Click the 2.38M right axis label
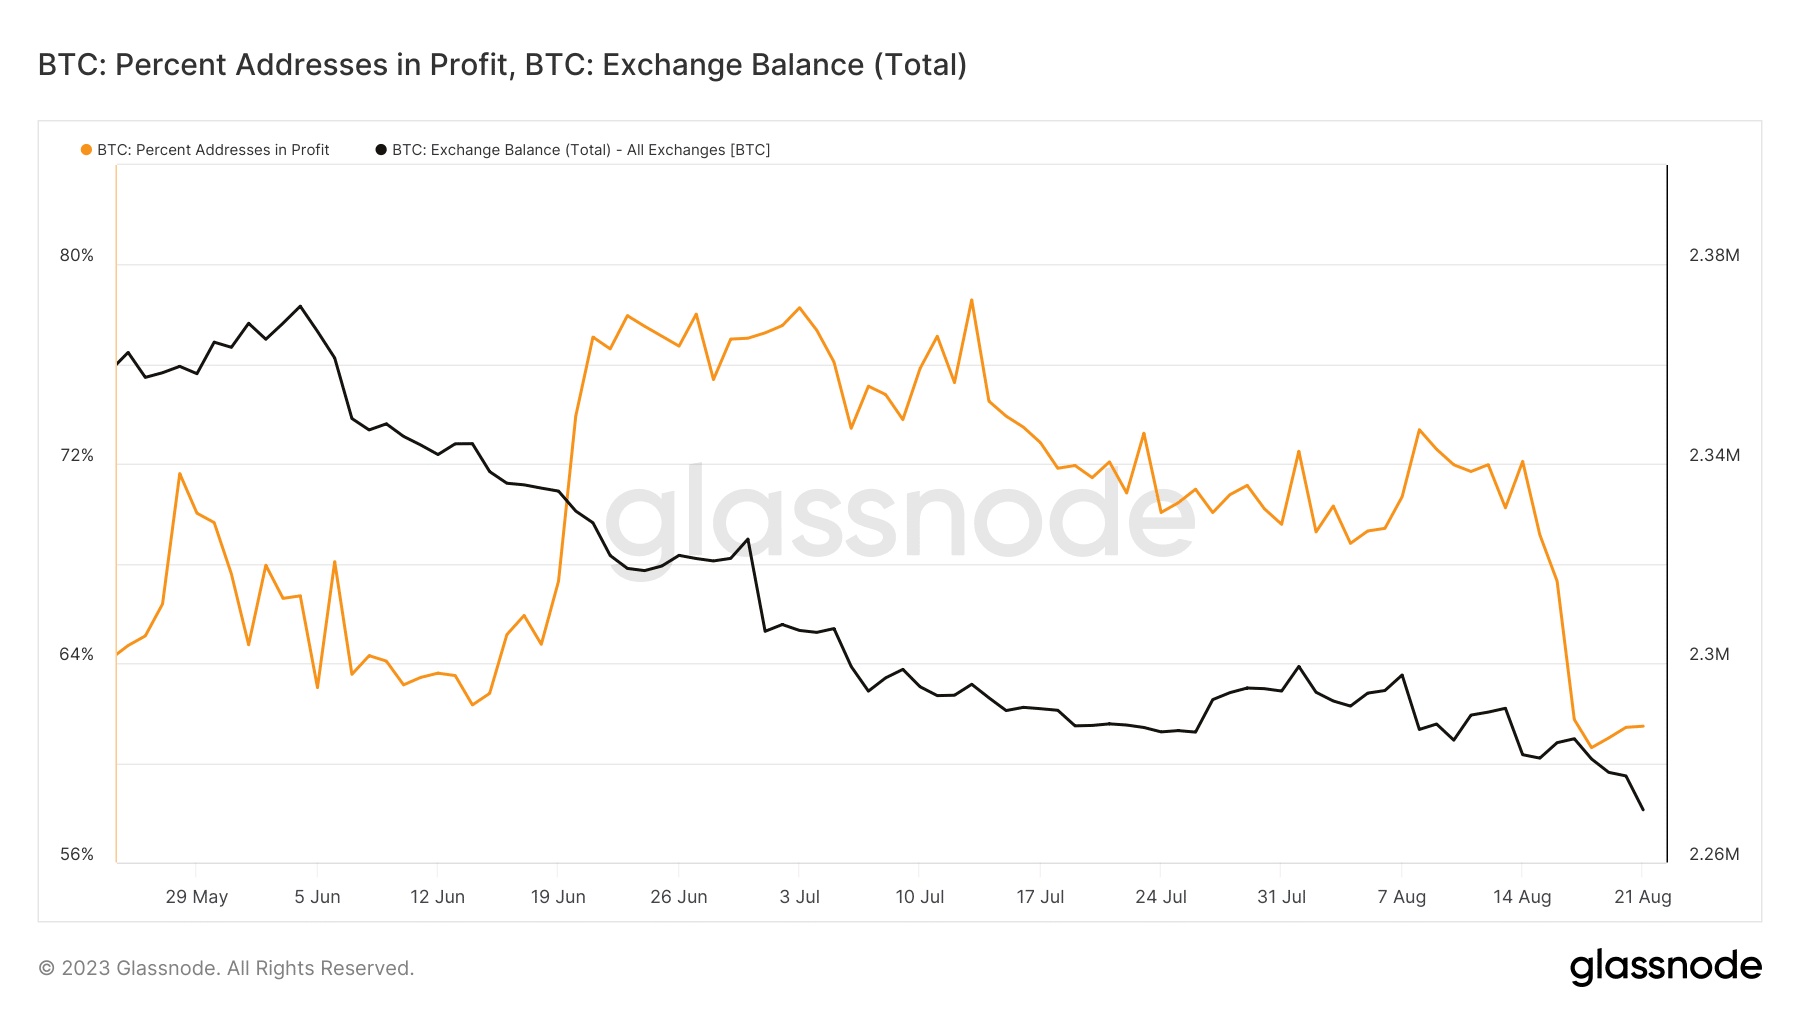Screen dimensions: 1800x1013 (1714, 256)
